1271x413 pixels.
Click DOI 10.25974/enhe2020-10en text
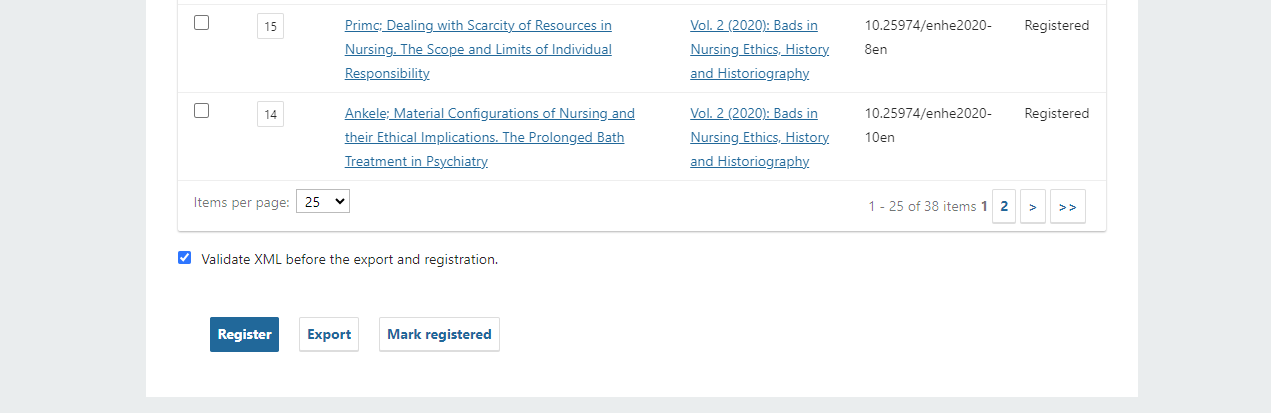[928, 125]
